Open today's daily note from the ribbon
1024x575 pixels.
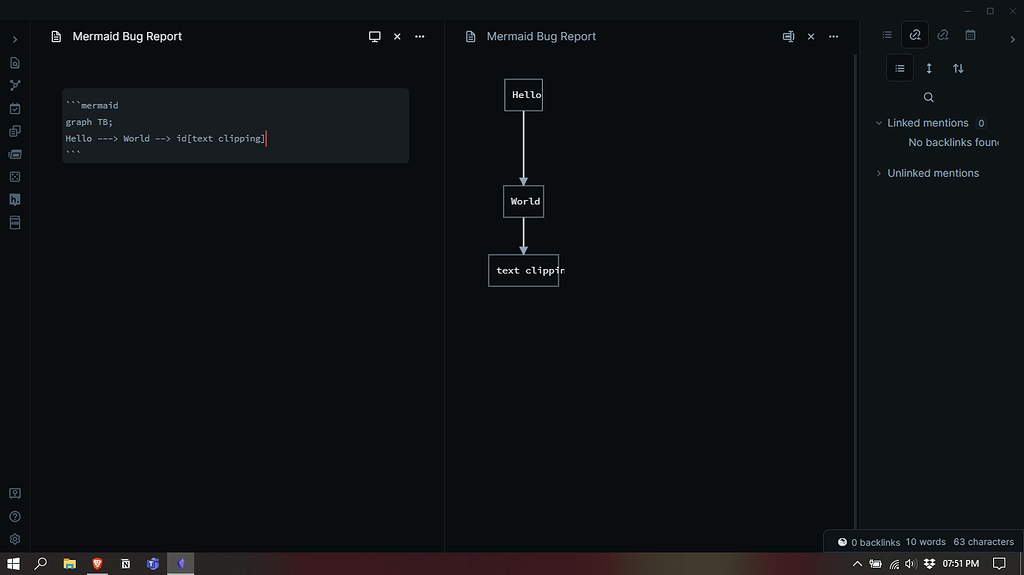(x=15, y=108)
